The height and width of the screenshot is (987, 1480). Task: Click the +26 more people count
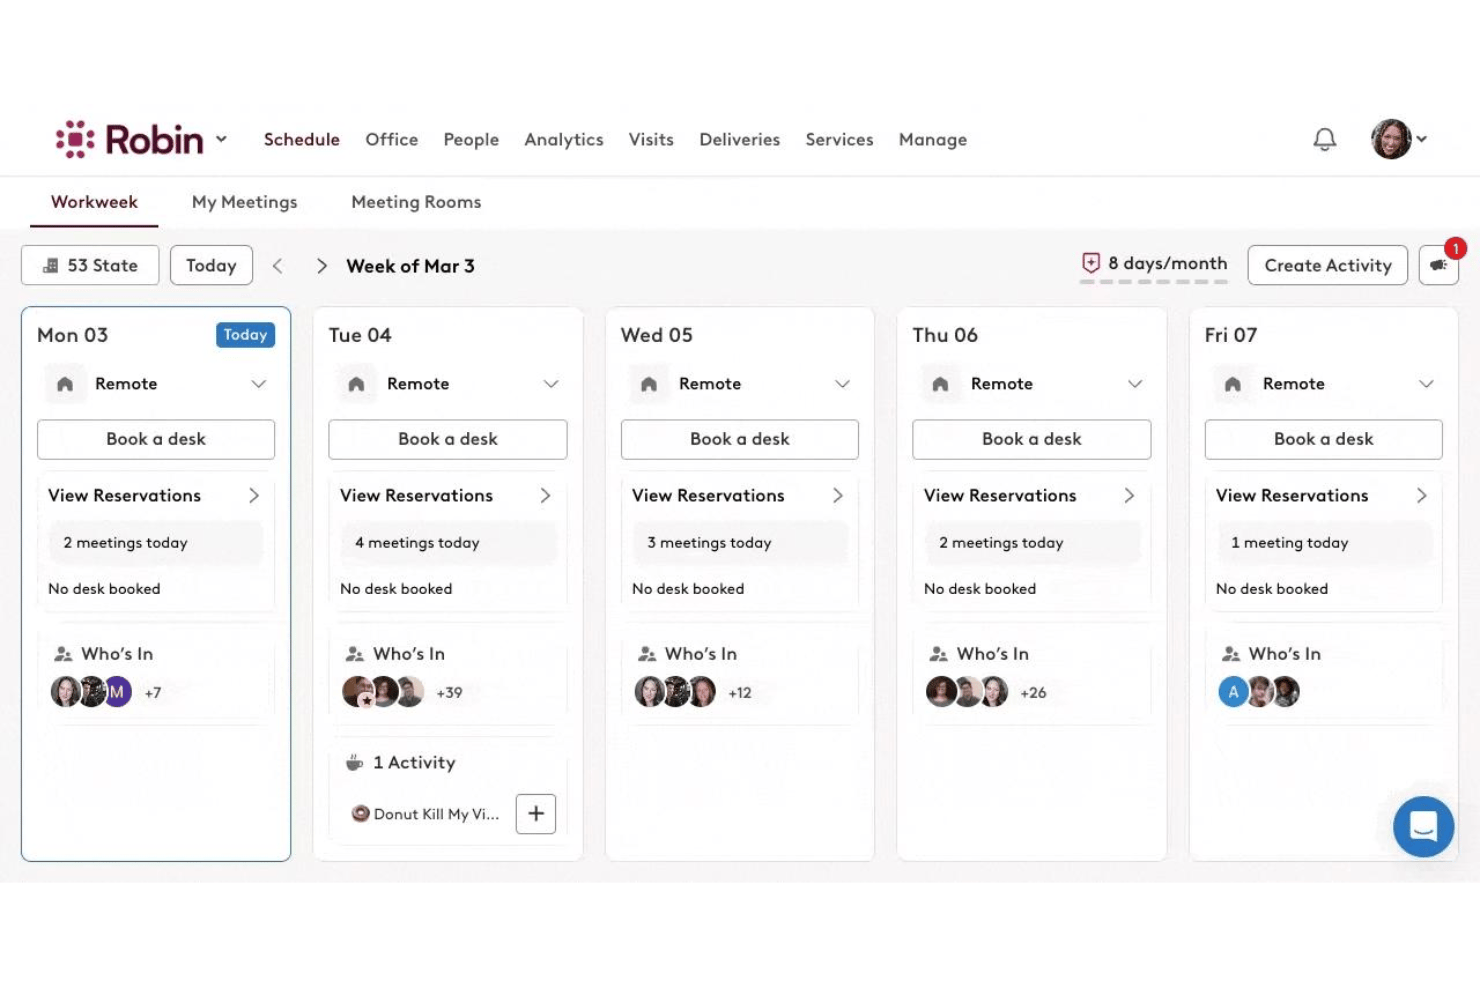click(1033, 692)
